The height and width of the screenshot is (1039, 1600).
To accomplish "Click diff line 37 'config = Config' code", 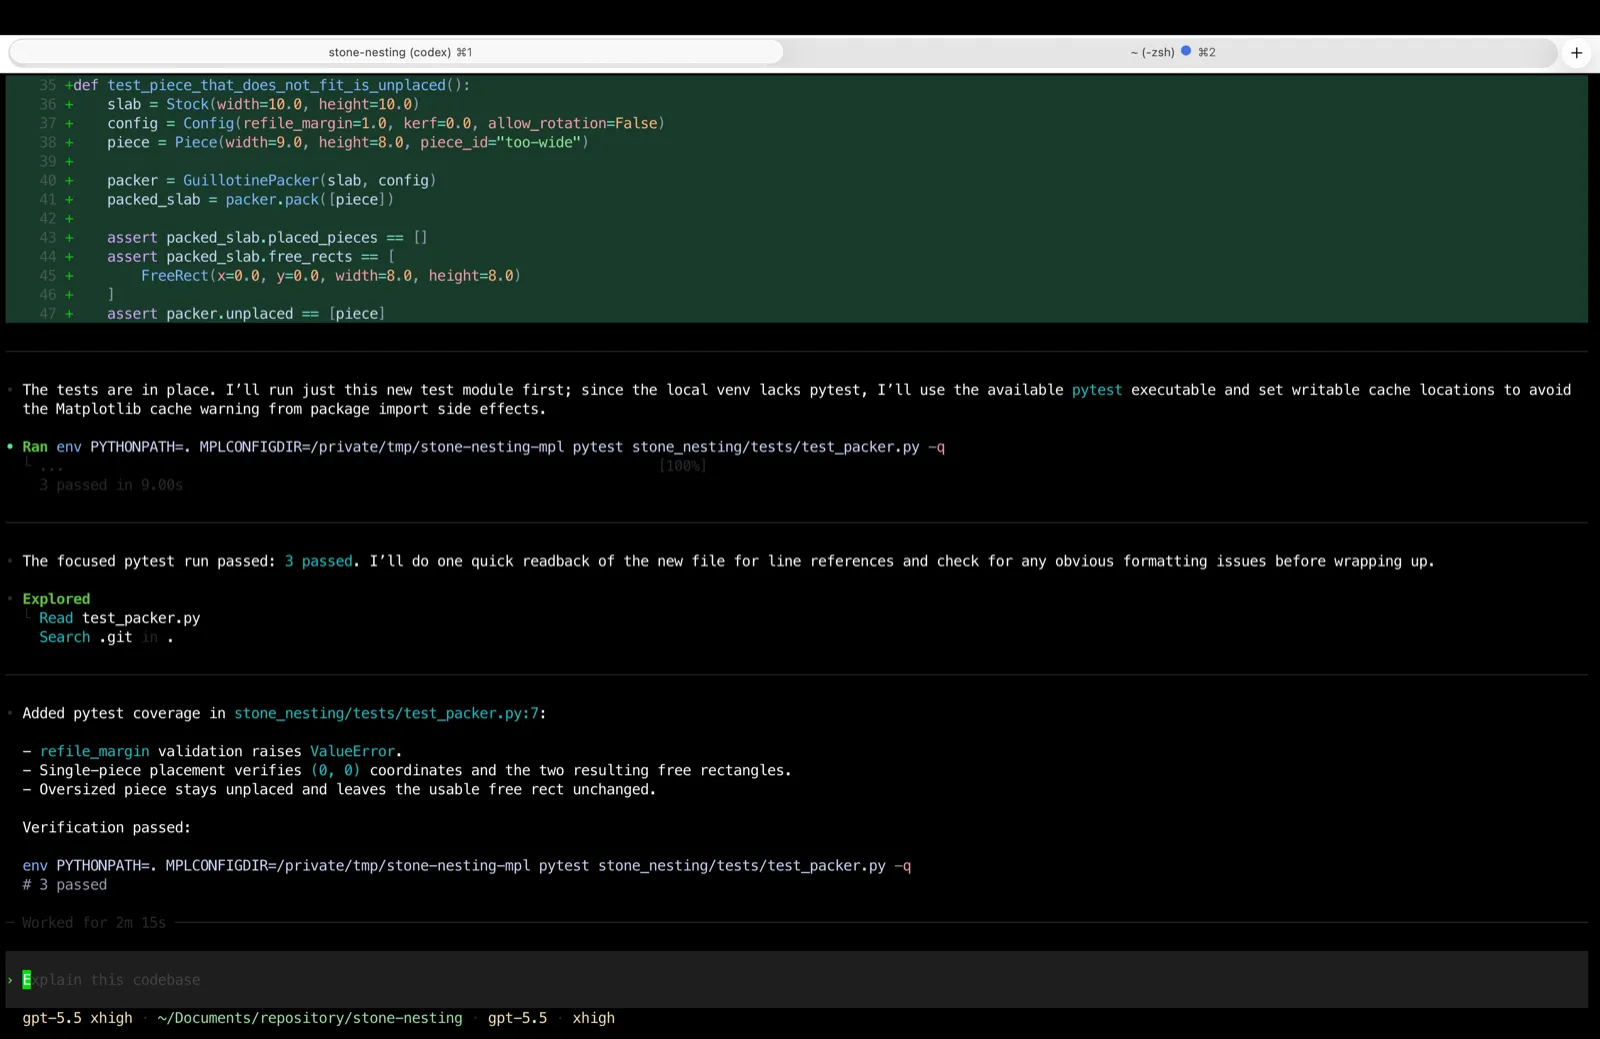I will tap(386, 123).
